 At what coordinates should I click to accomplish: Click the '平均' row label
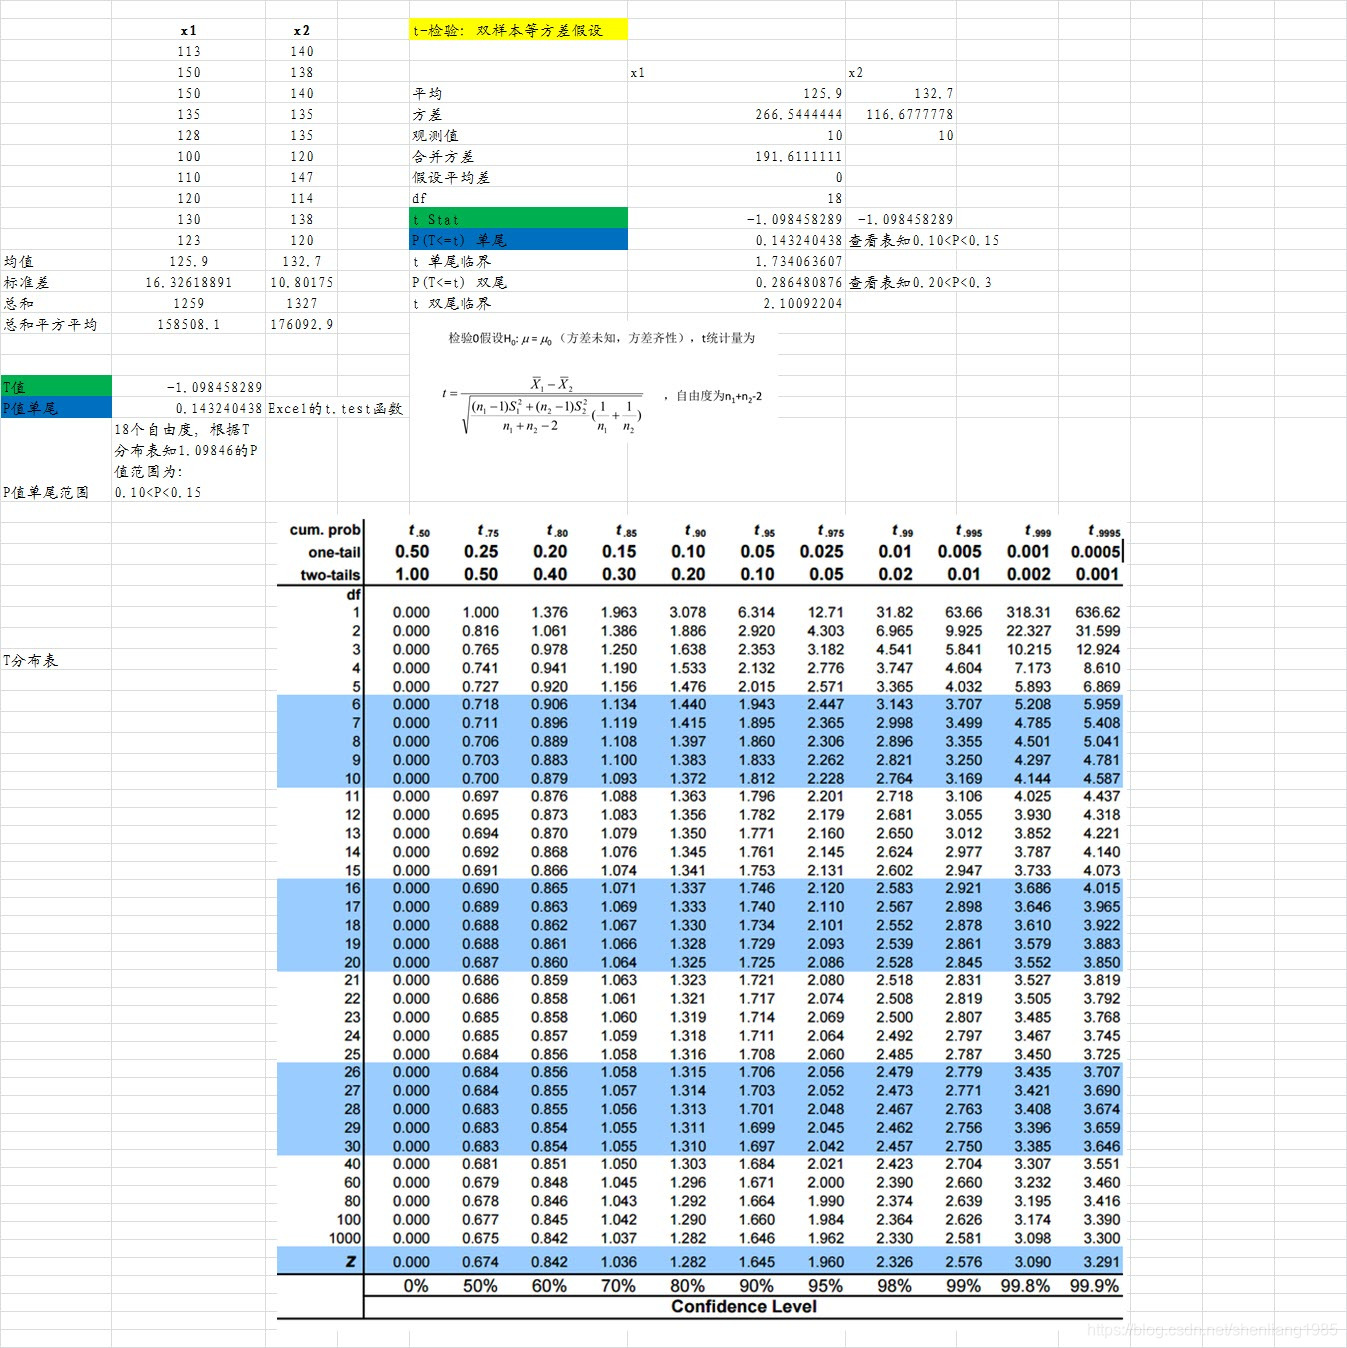[427, 93]
